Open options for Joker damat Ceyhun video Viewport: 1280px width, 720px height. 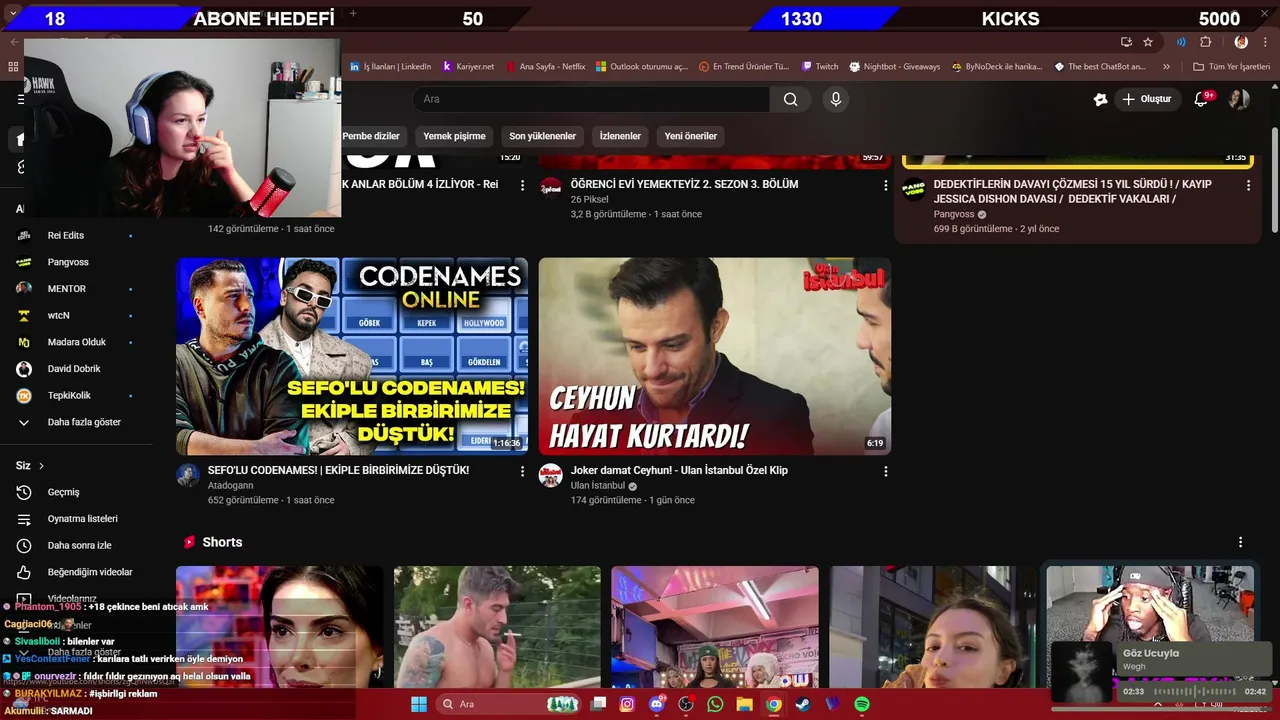click(x=885, y=471)
